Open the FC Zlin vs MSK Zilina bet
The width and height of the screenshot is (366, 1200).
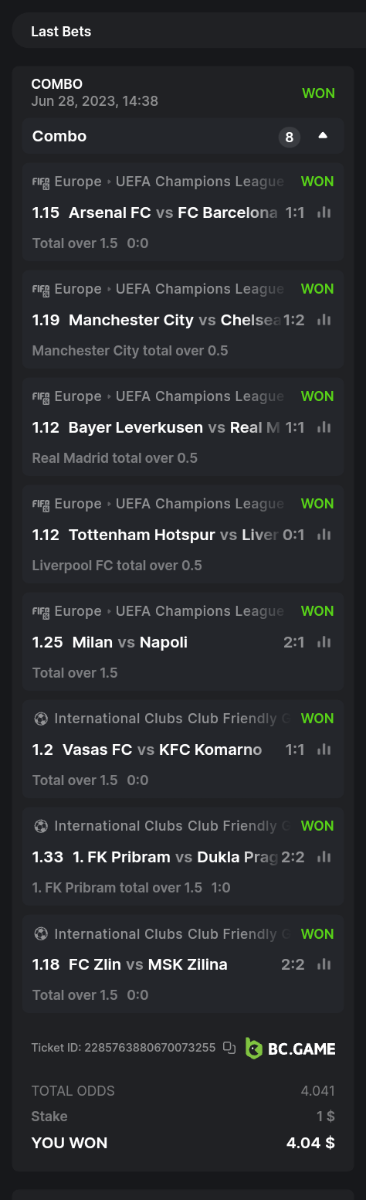tap(183, 963)
